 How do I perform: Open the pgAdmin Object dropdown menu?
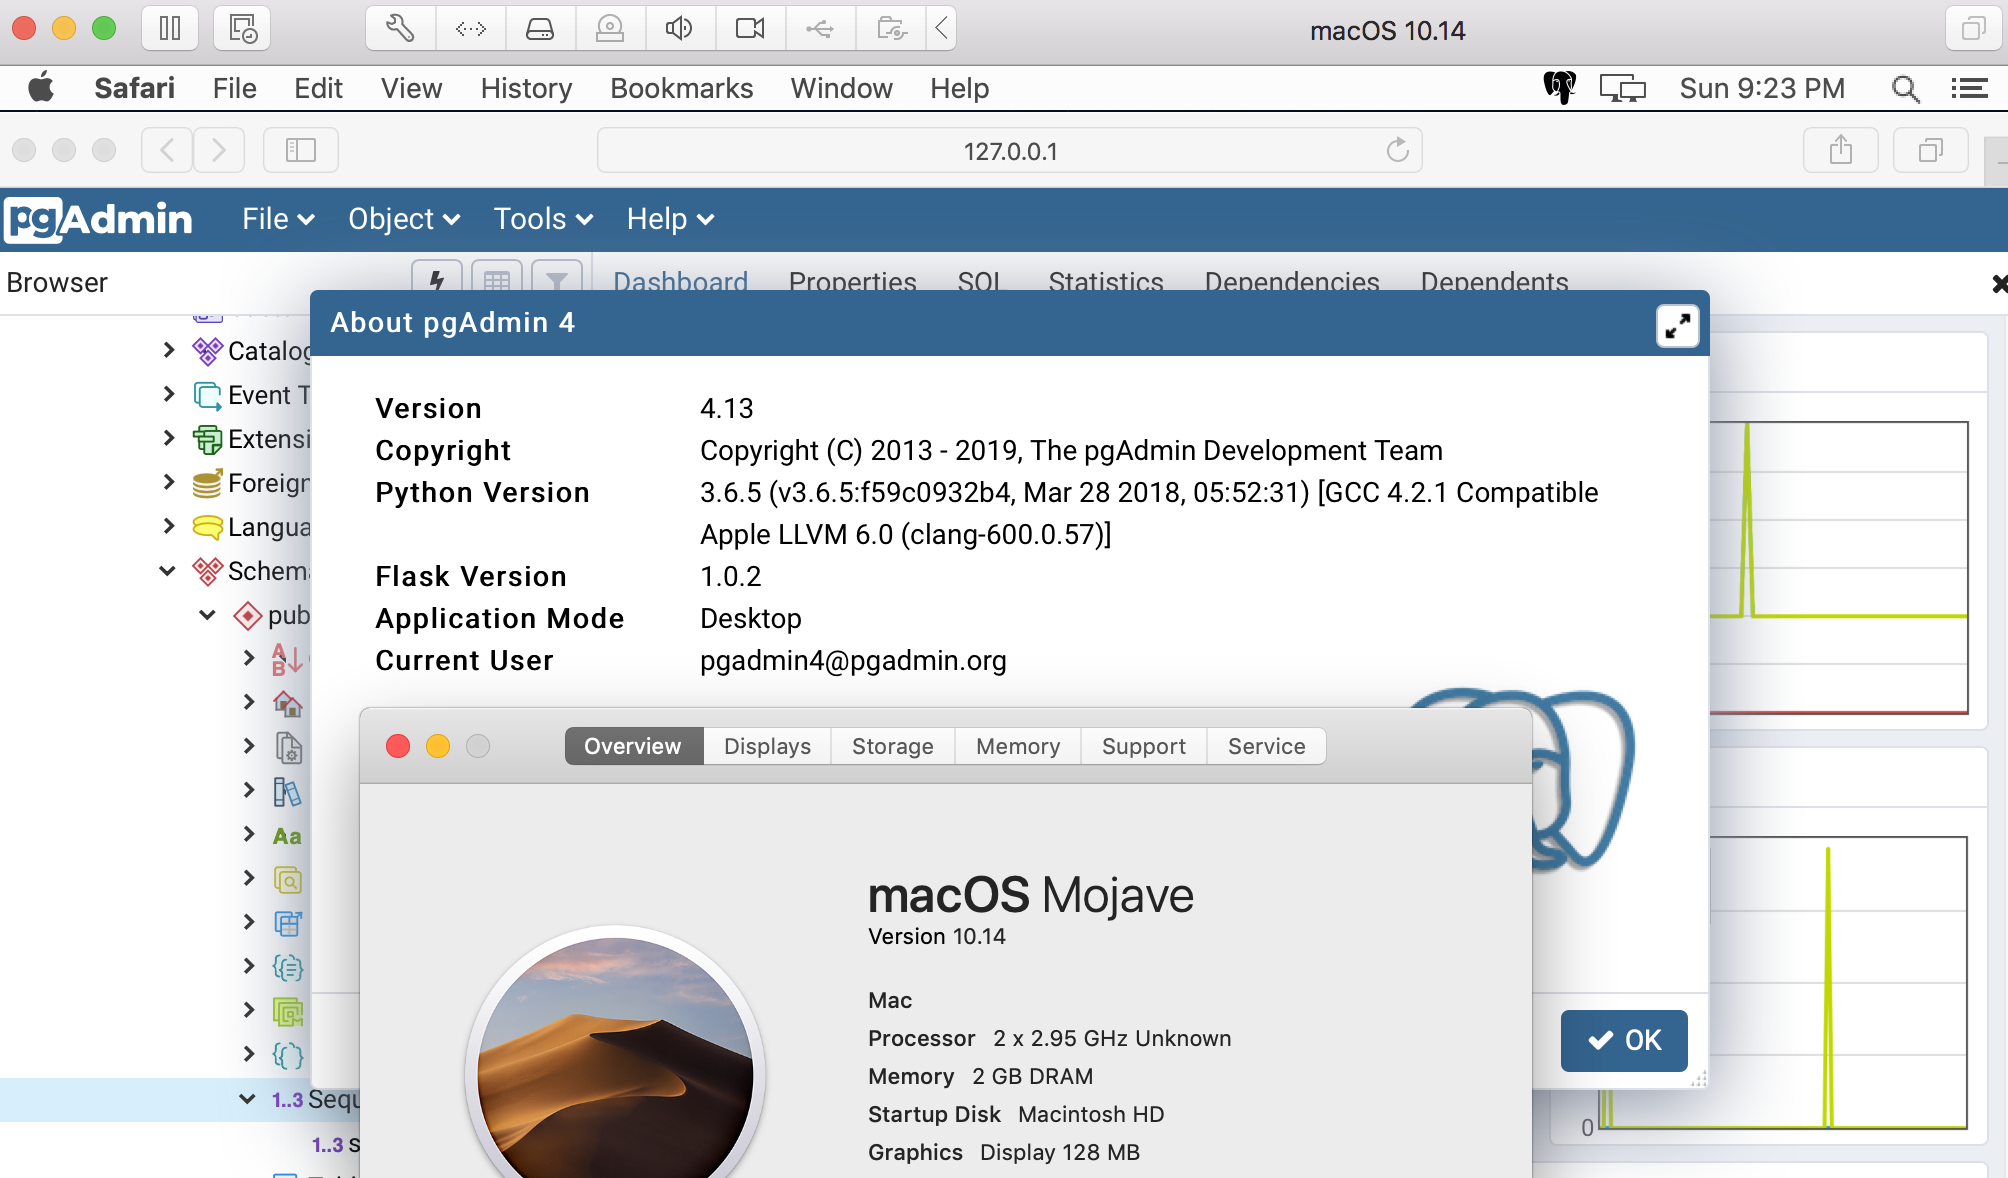click(403, 219)
